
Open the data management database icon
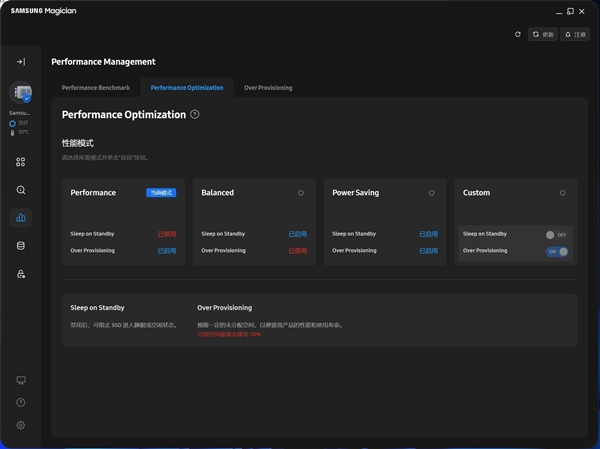pos(21,246)
